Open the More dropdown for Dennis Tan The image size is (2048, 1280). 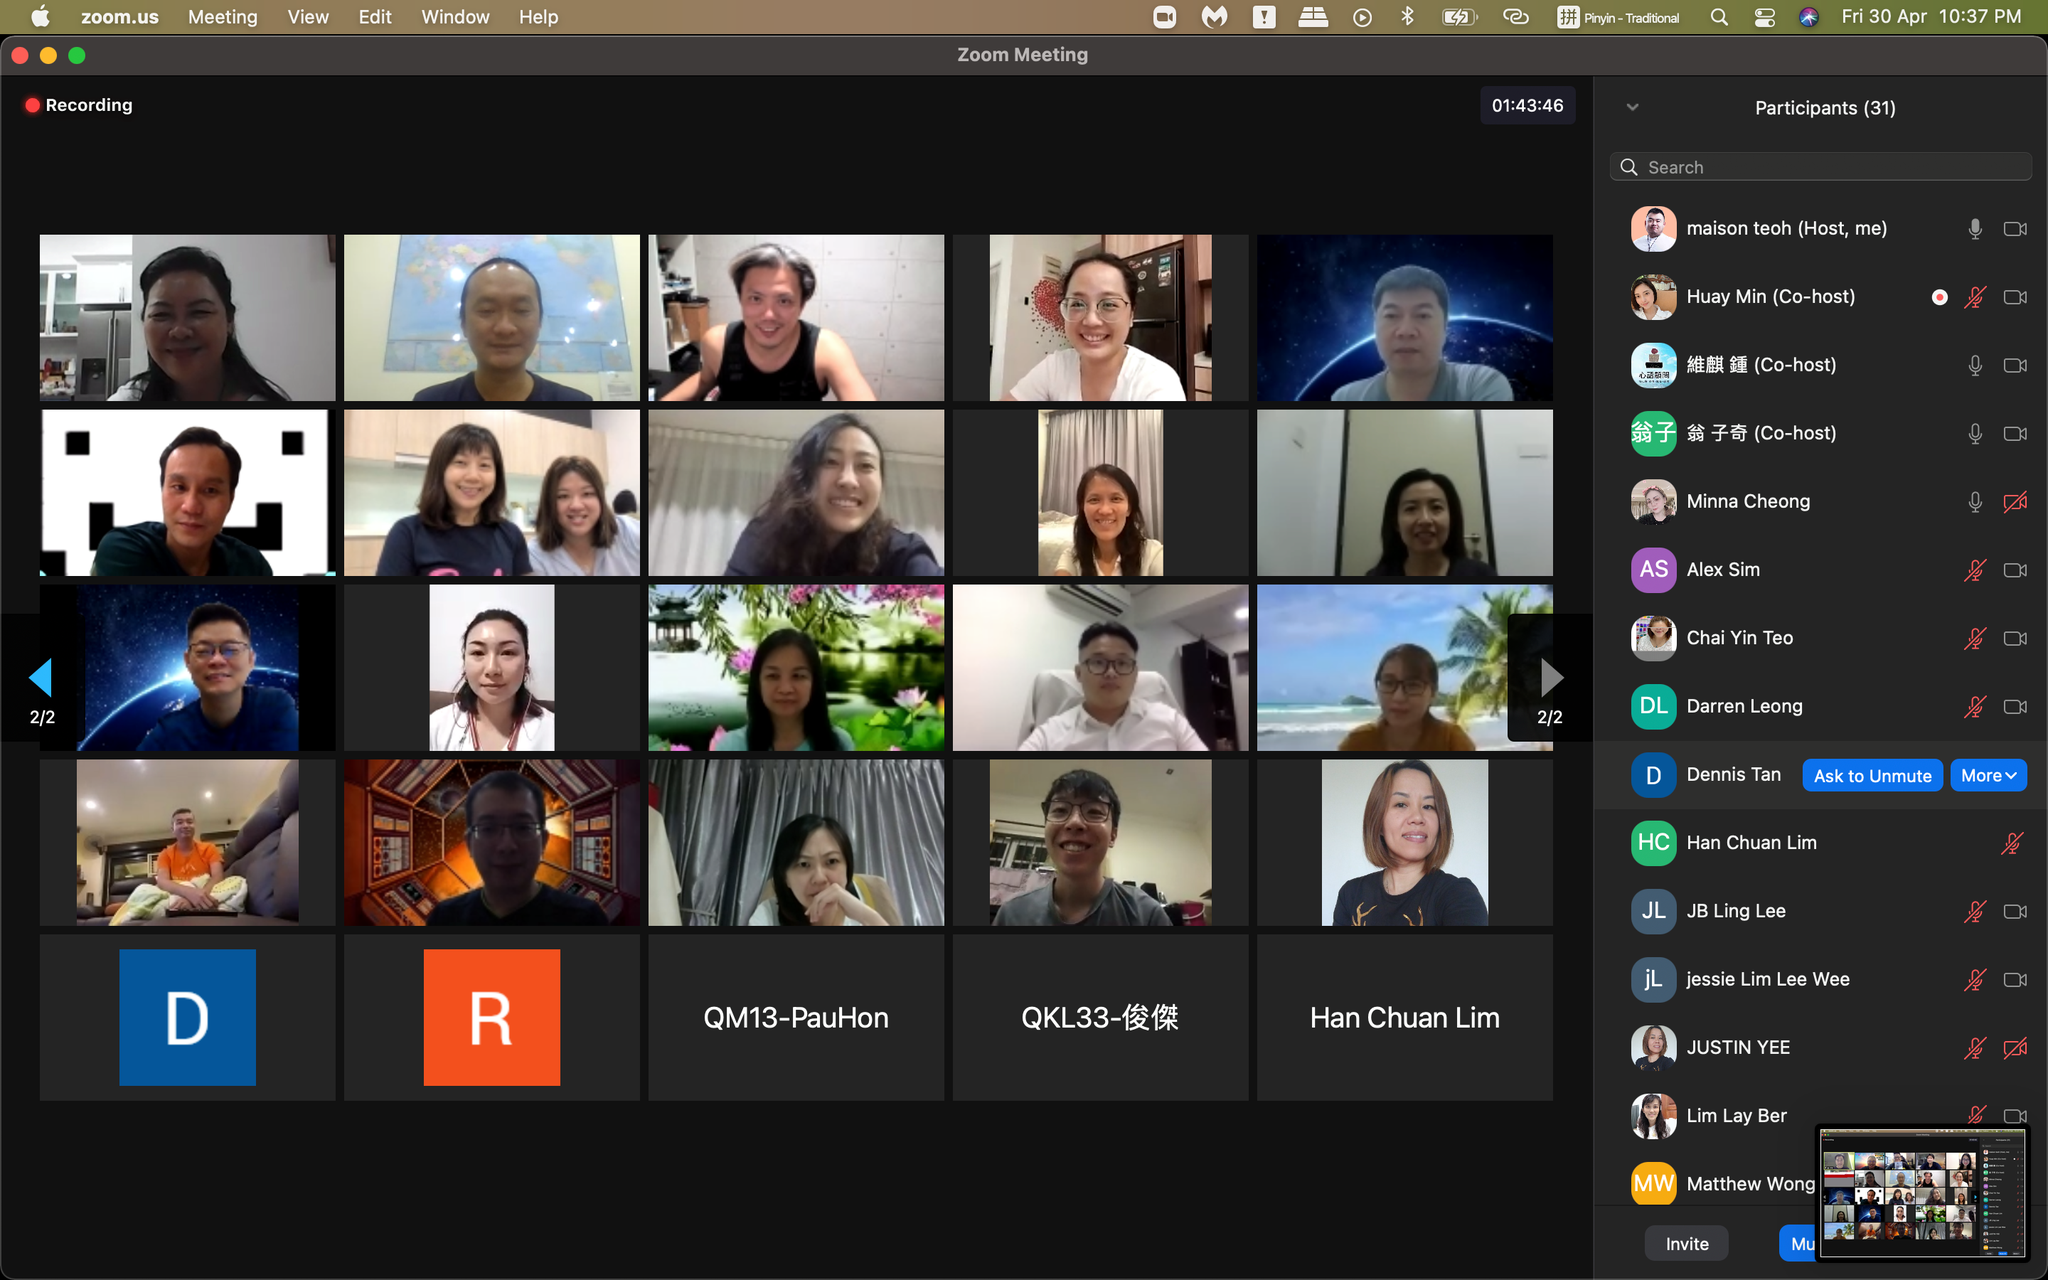1987,776
